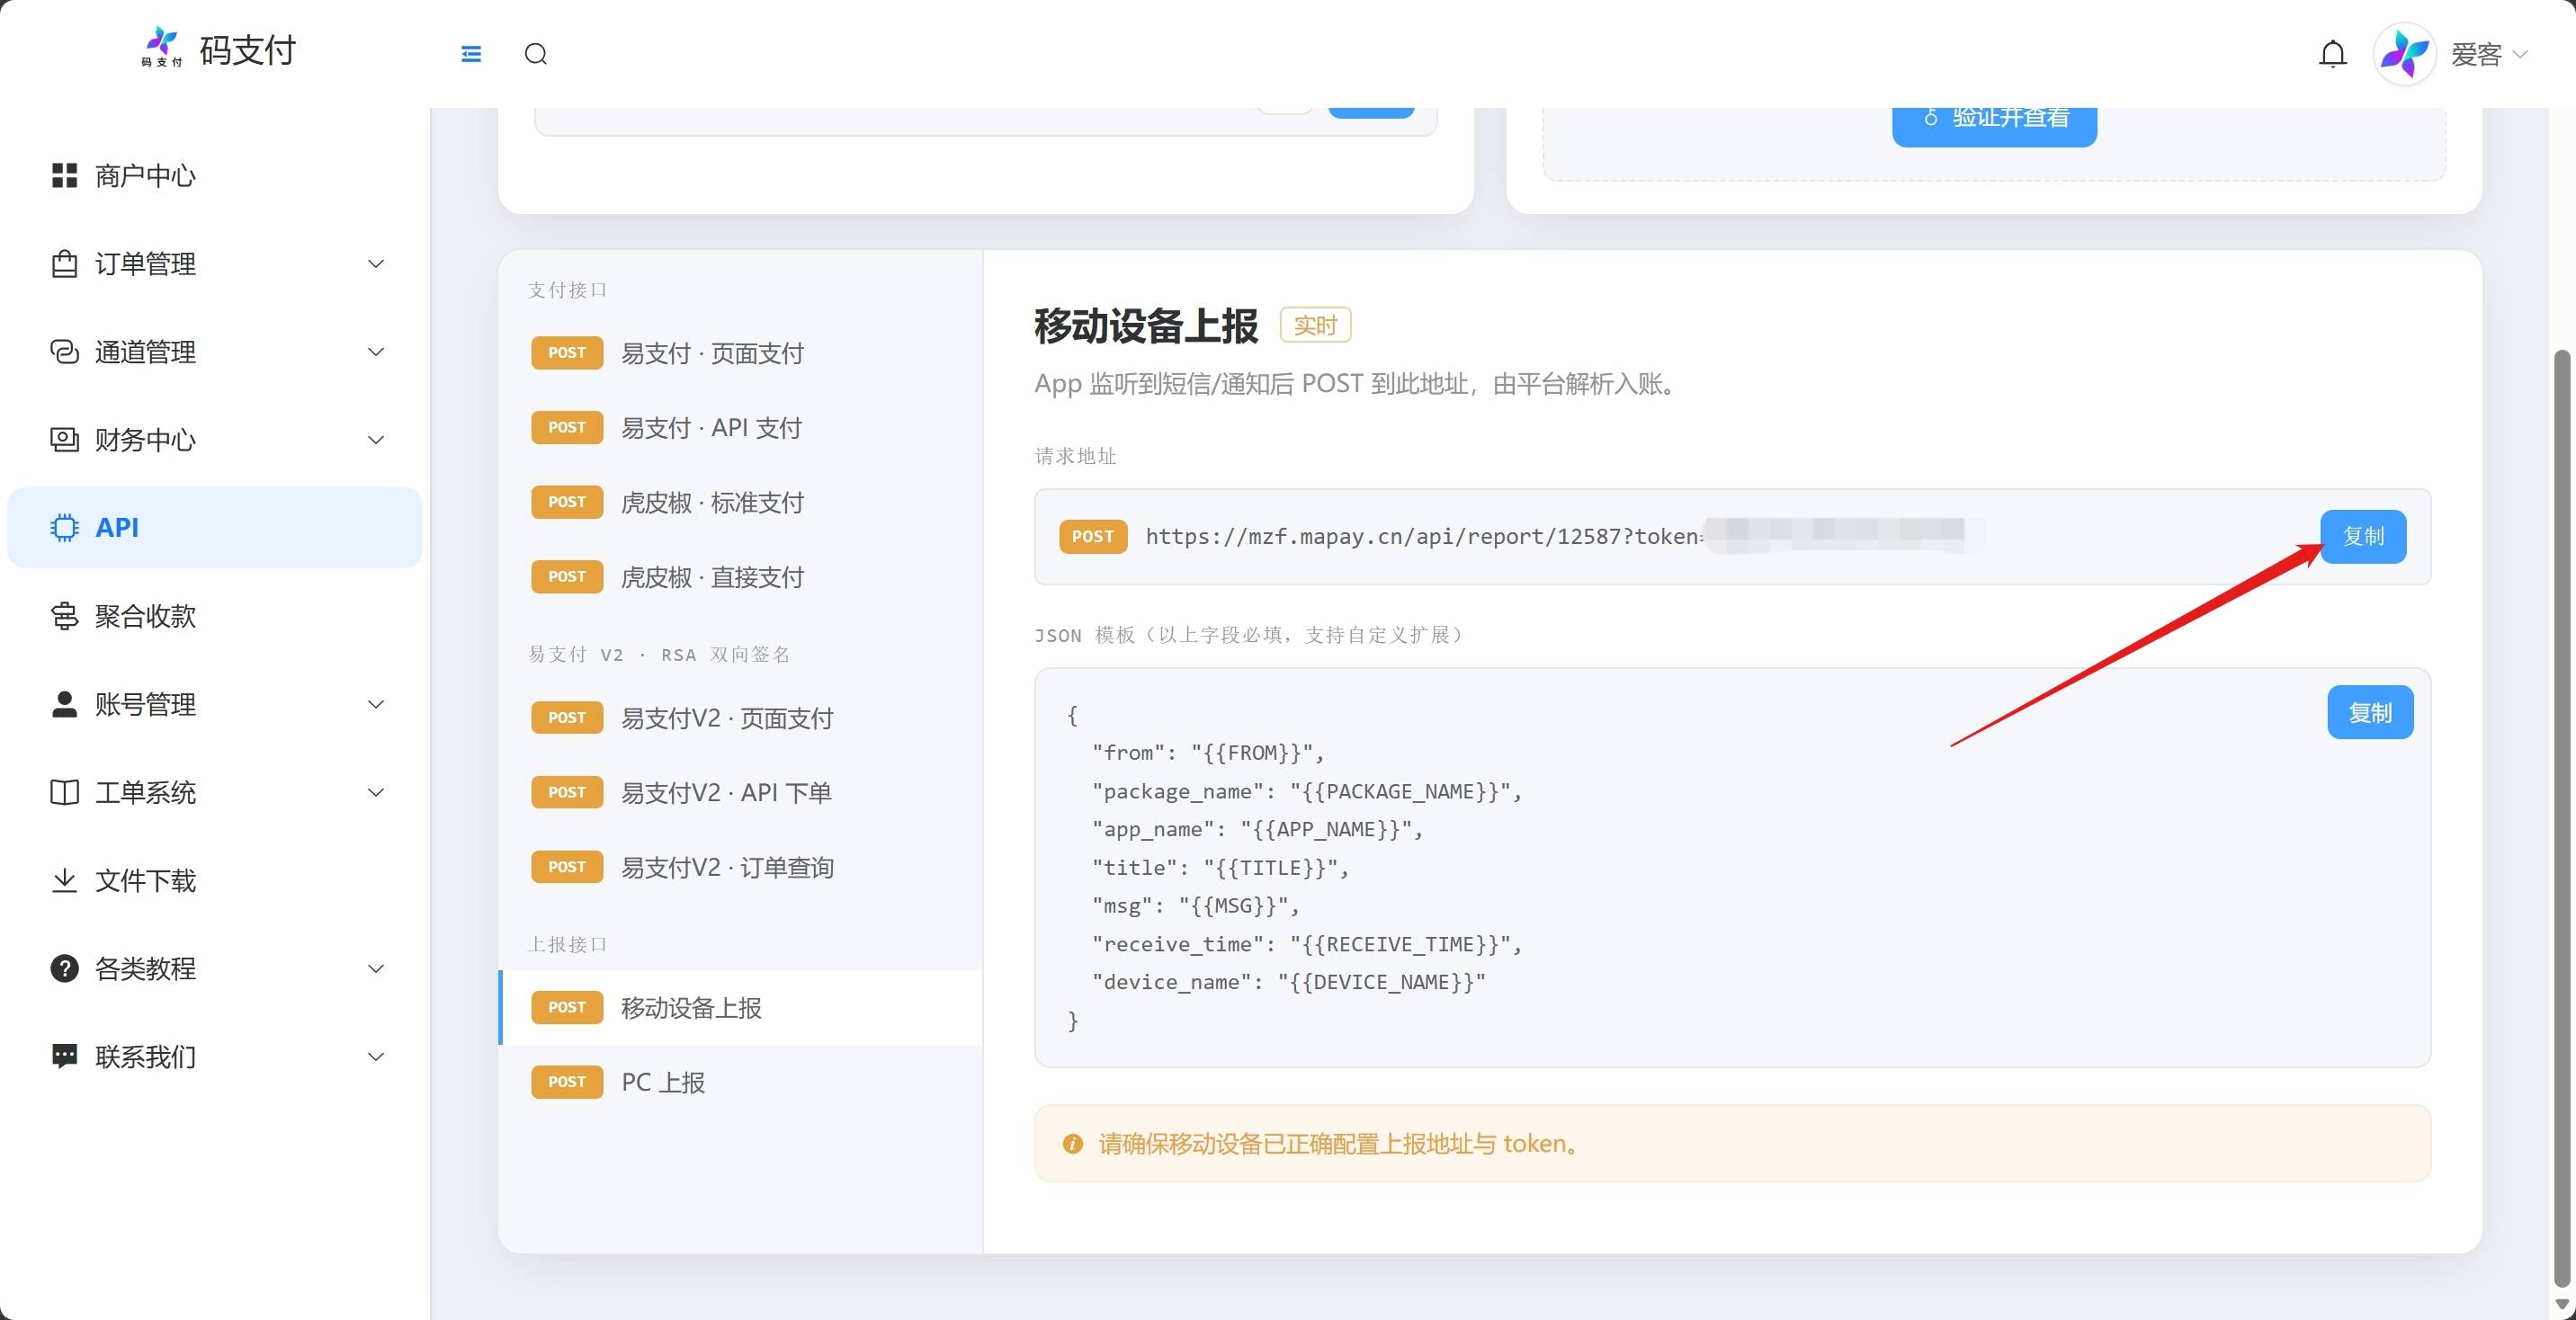The height and width of the screenshot is (1320, 2576).
Task: Click the page vertical scrollbar
Action: coord(2562,818)
